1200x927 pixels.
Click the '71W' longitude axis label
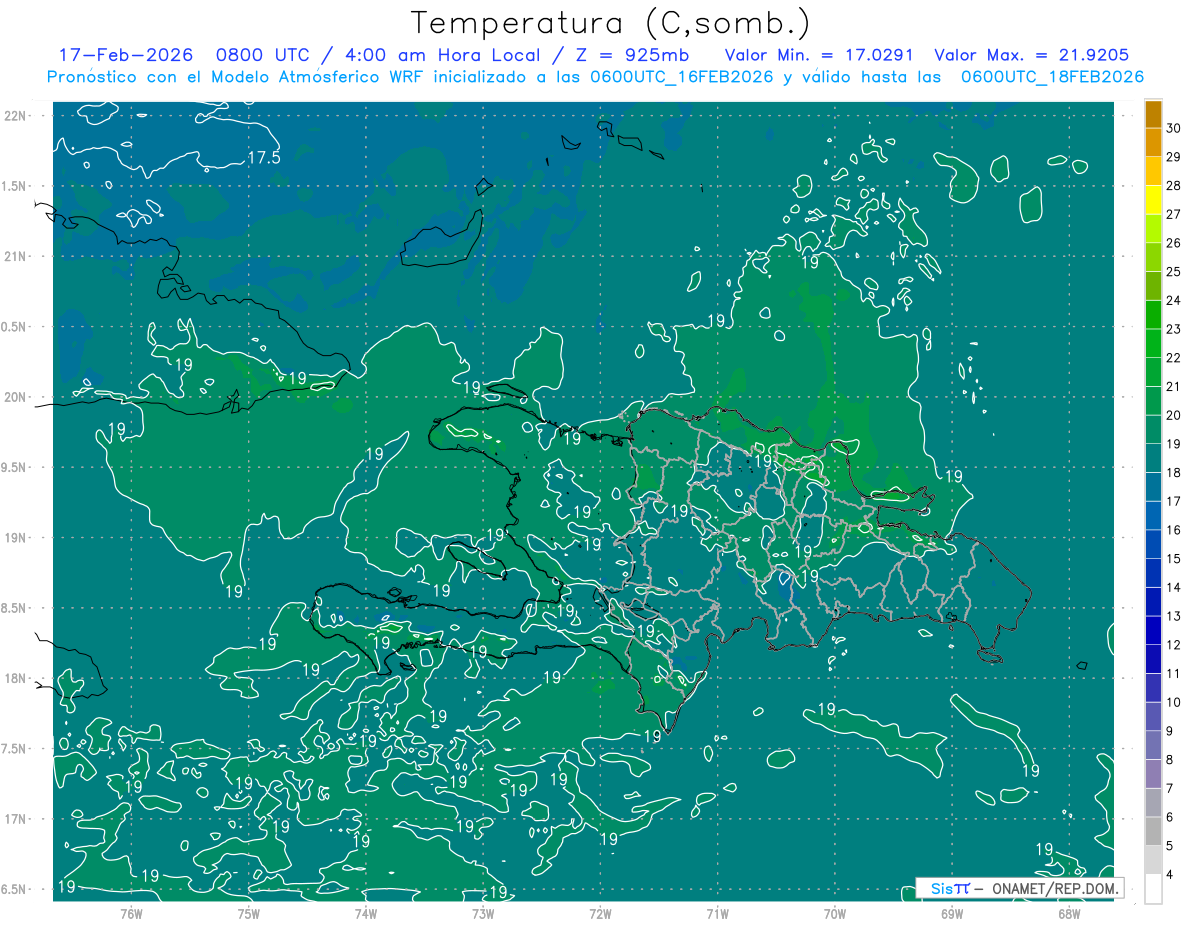pos(717,913)
